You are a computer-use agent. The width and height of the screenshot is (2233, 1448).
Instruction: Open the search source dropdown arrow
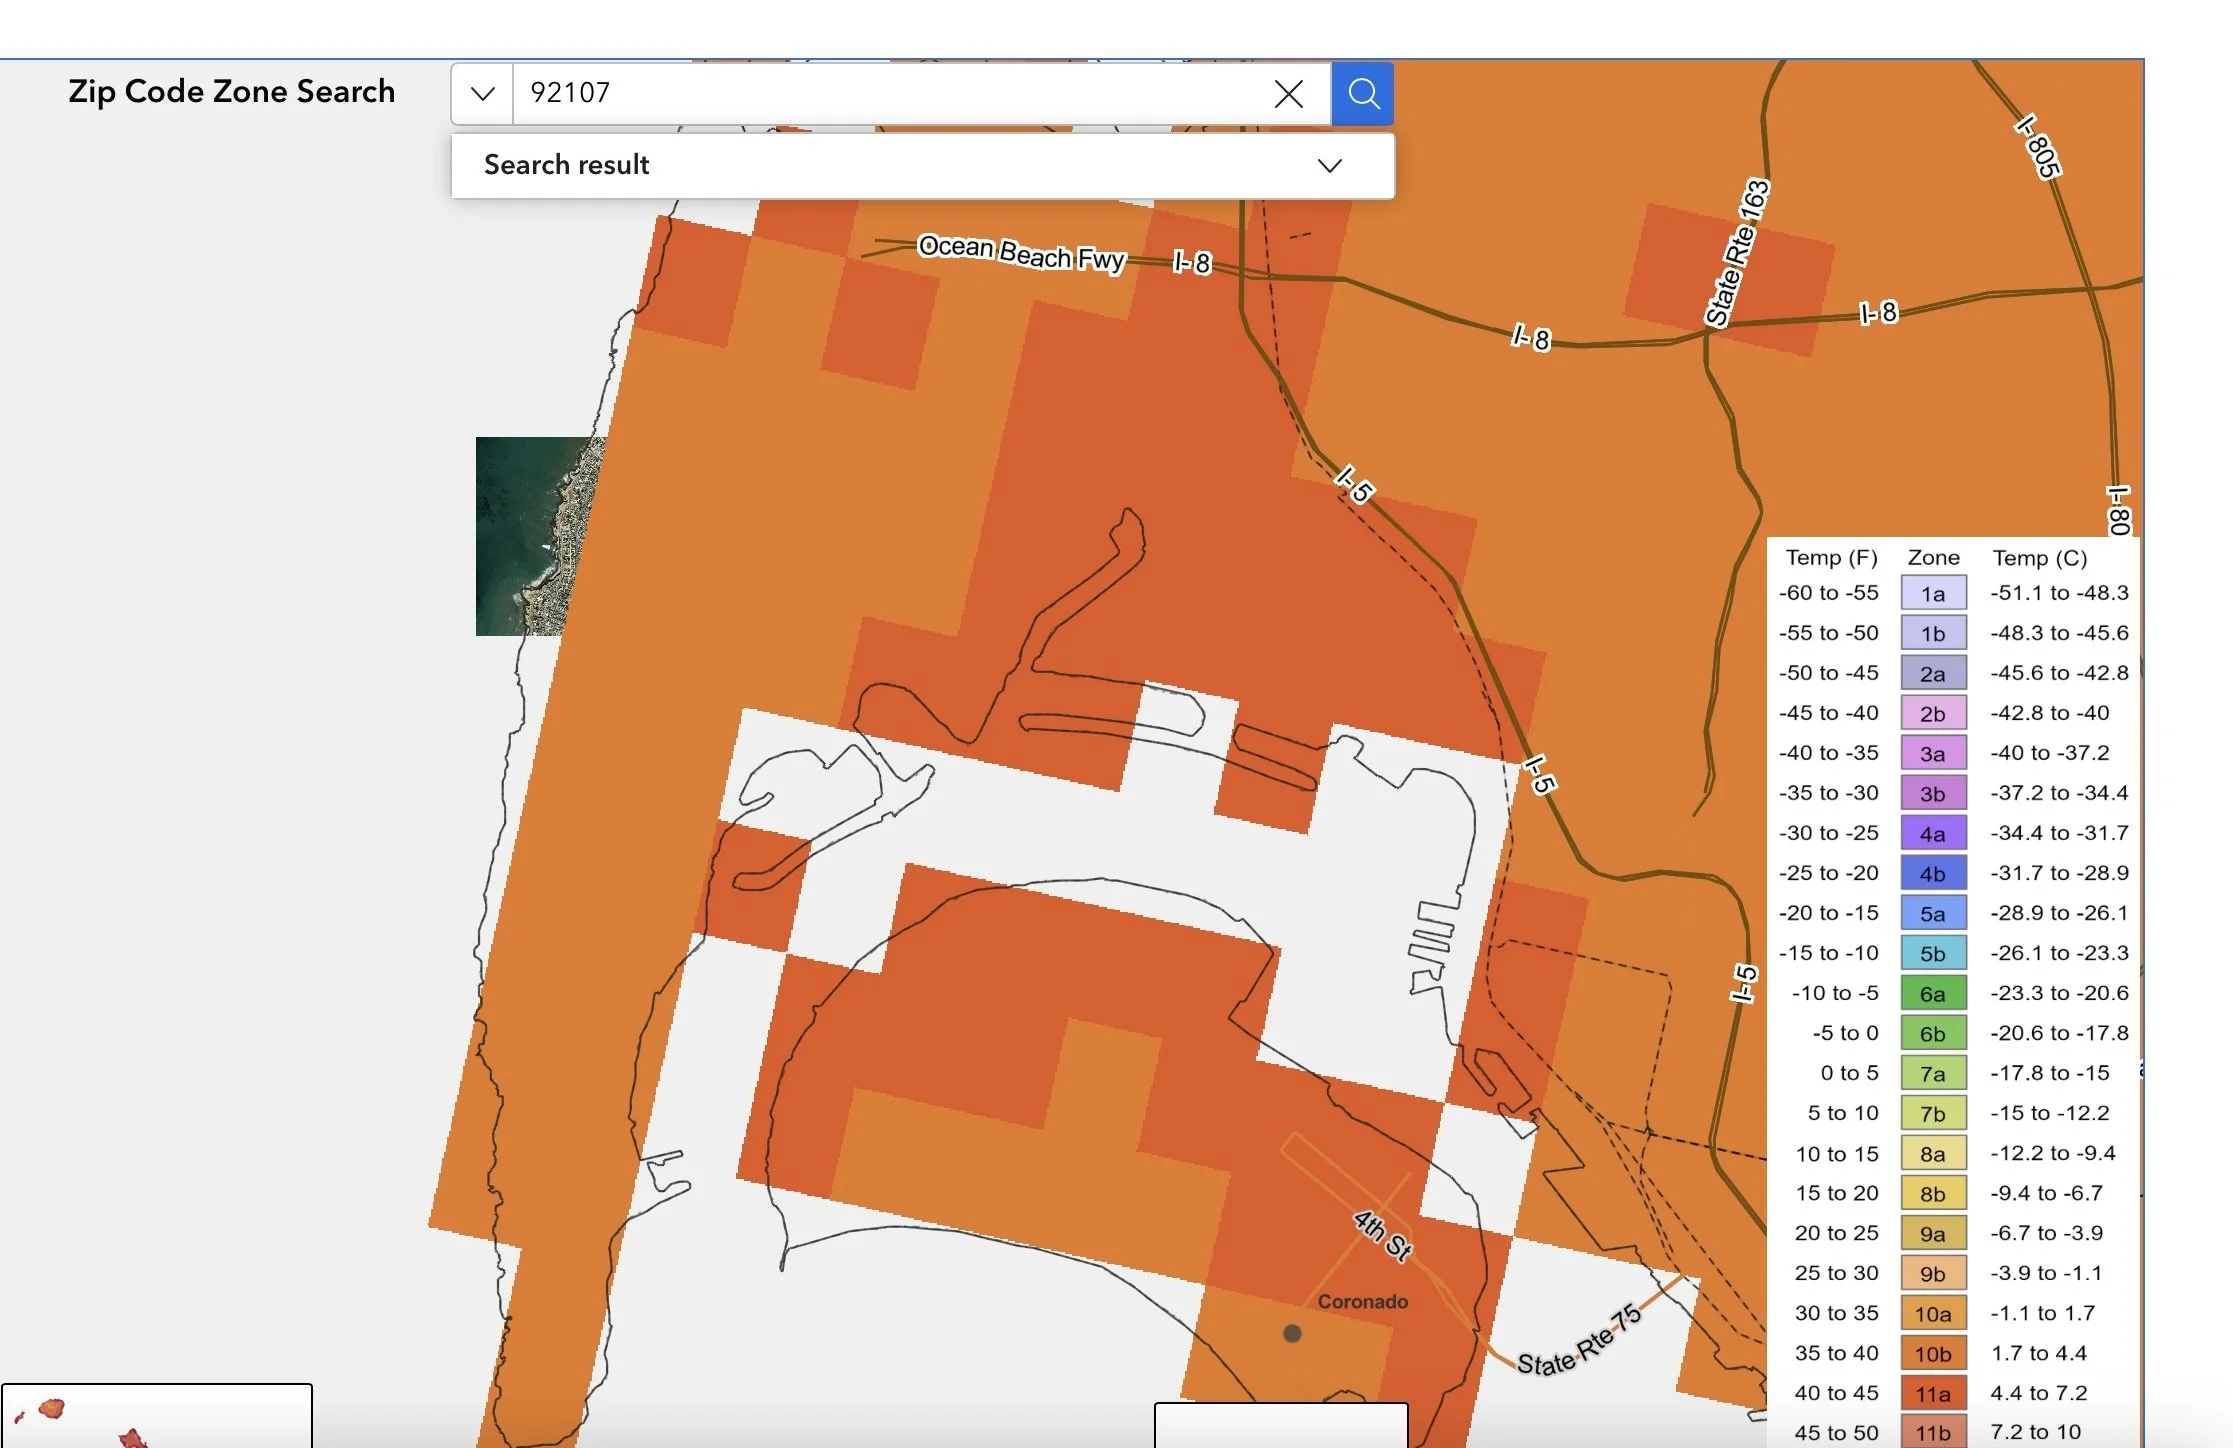[483, 94]
